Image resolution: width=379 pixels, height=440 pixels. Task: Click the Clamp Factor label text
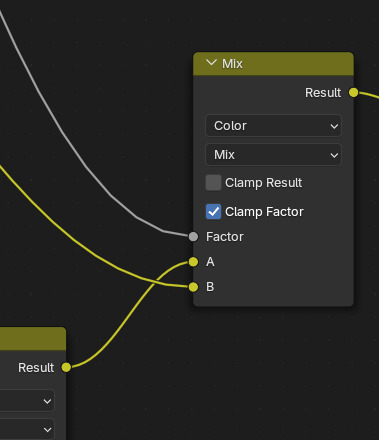pos(264,212)
